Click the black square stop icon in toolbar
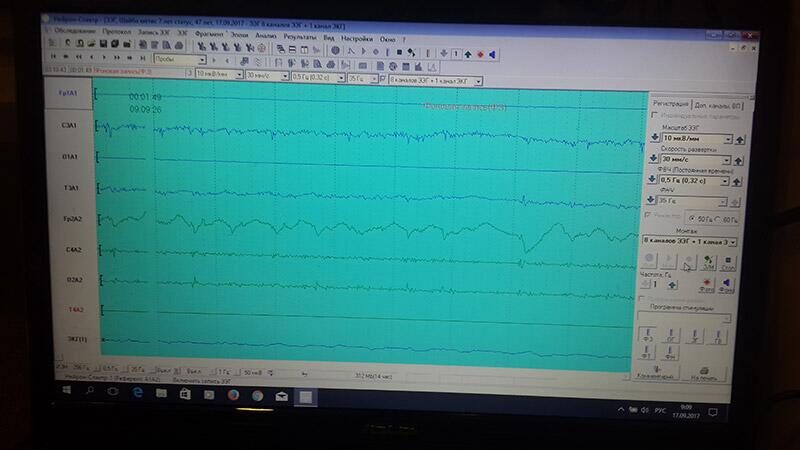This screenshot has width=800, height=450. point(399,52)
